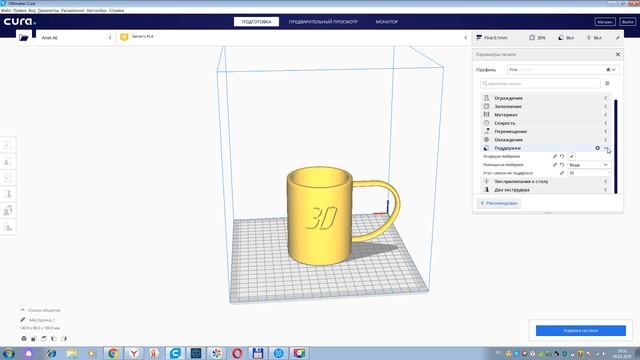Click the link icon beside the support generation checkbox
The height and width of the screenshot is (360, 640).
click(555, 156)
